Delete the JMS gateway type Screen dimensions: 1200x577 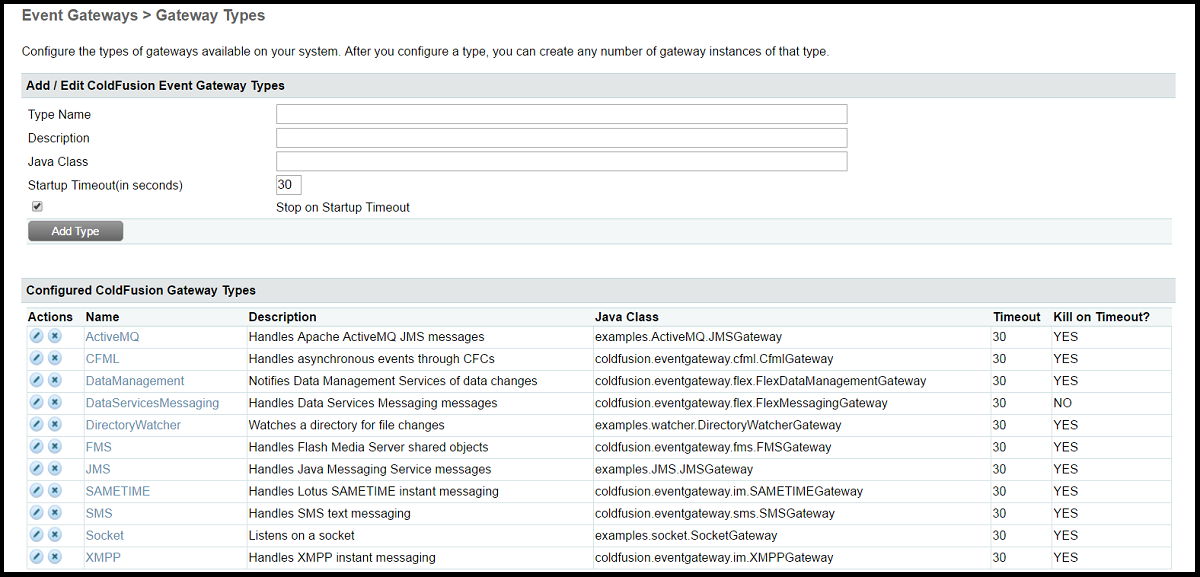coord(55,469)
